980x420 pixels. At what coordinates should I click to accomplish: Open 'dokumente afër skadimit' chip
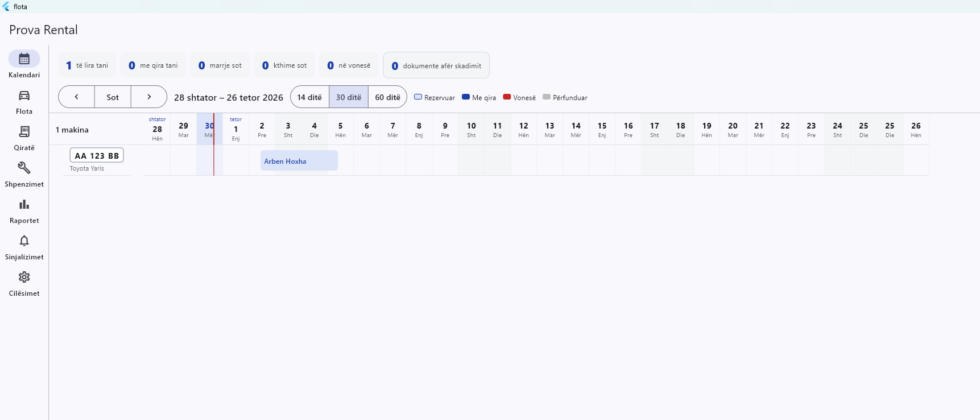436,65
